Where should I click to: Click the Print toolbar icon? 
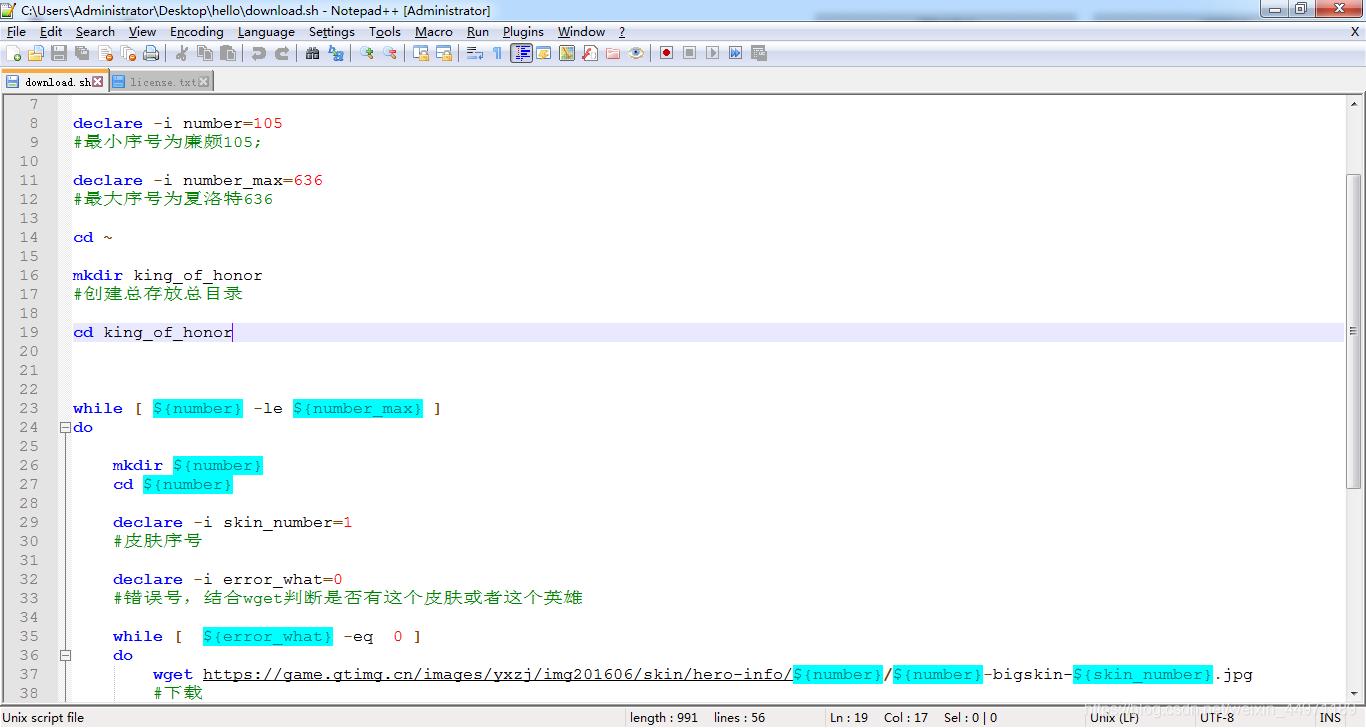click(149, 53)
